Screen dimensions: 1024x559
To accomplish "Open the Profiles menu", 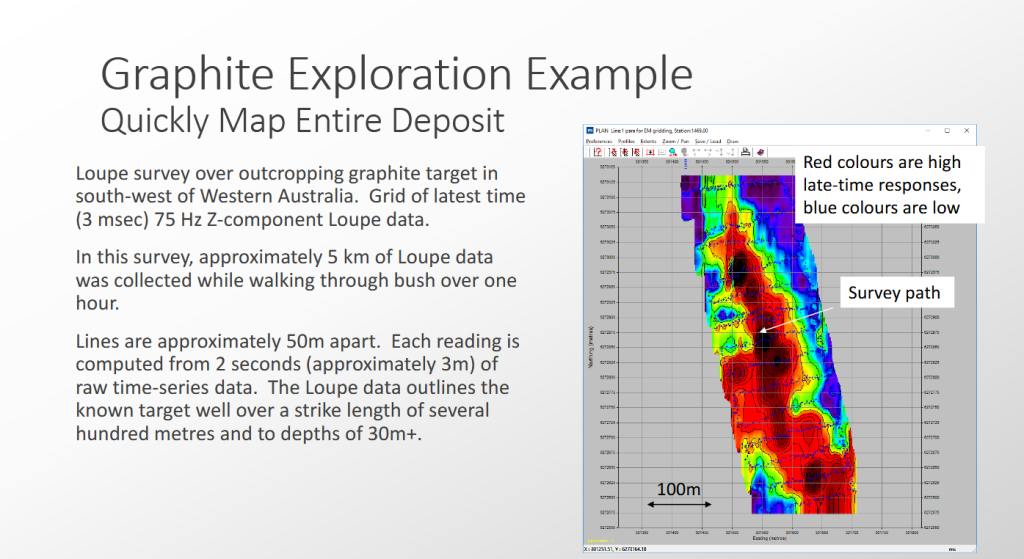I will [626, 141].
